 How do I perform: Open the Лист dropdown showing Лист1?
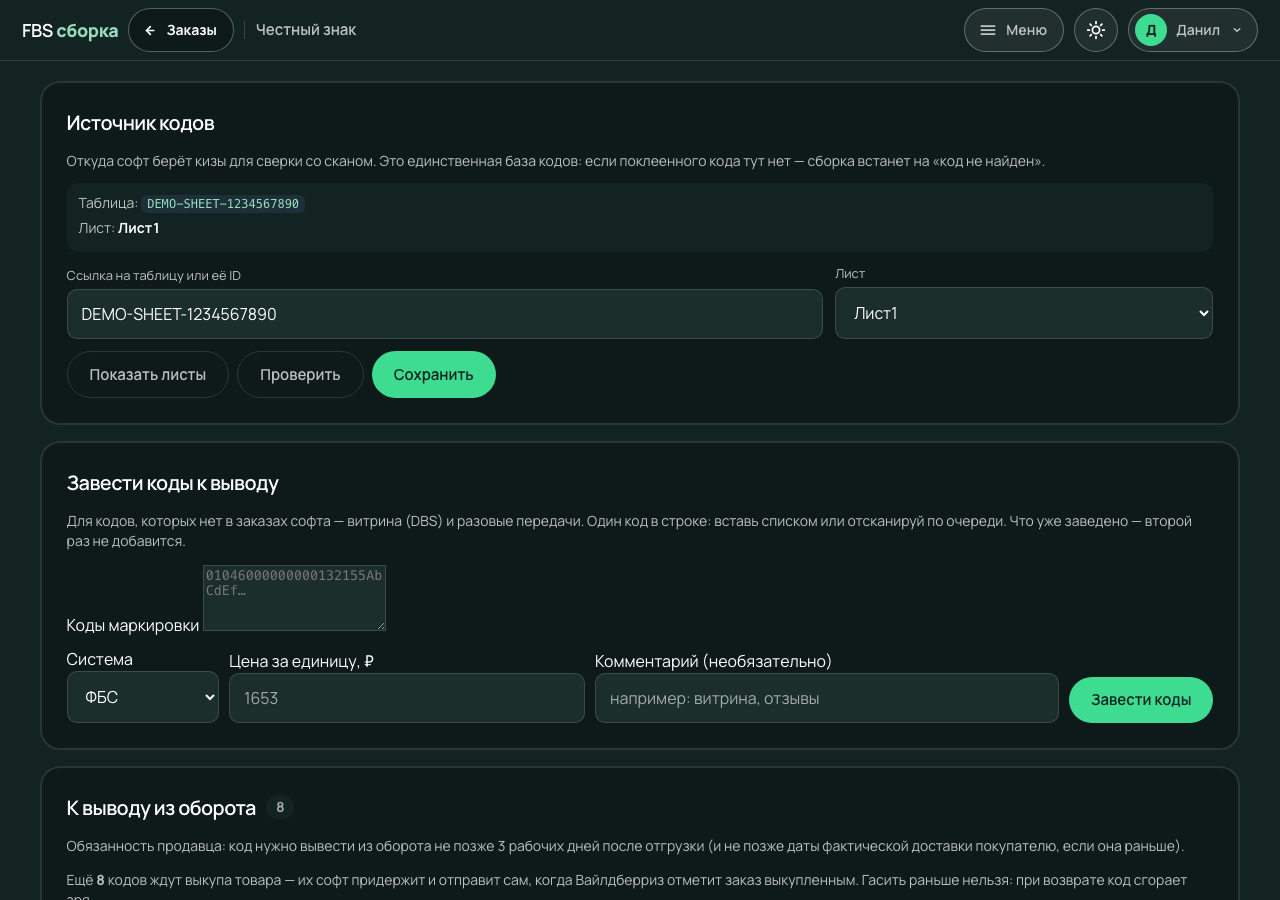tap(1024, 313)
